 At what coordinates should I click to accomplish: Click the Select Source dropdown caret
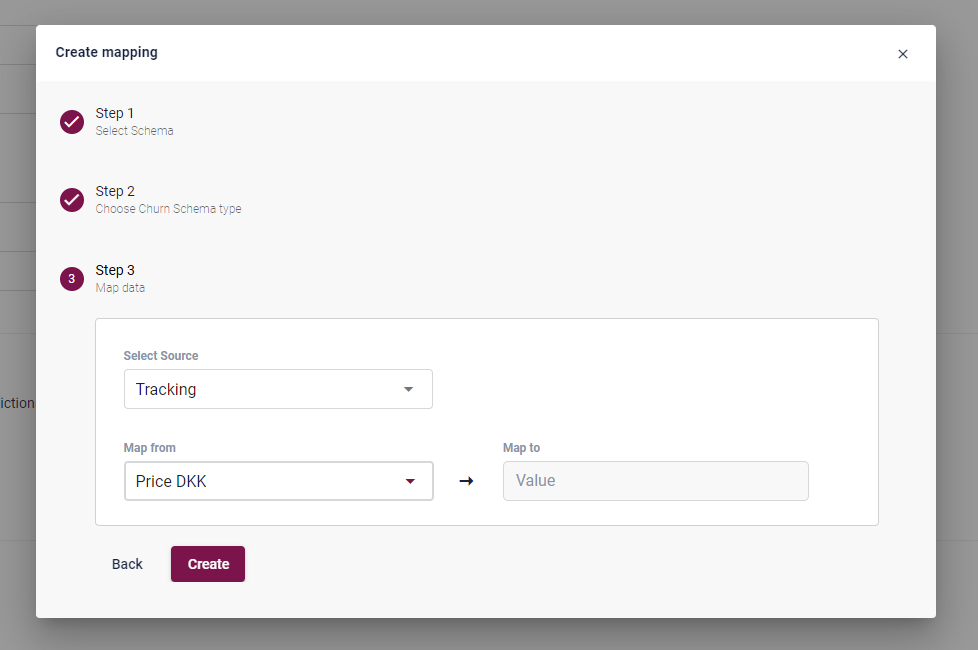[x=408, y=389]
